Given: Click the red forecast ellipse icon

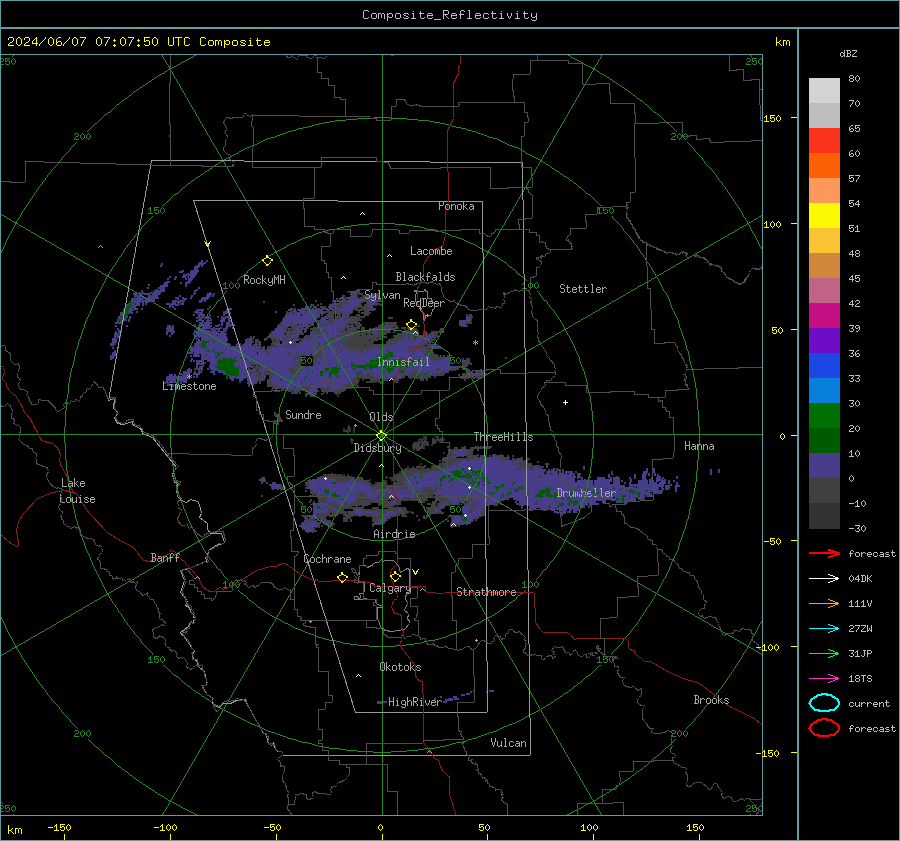Looking at the screenshot, I should coord(824,728).
